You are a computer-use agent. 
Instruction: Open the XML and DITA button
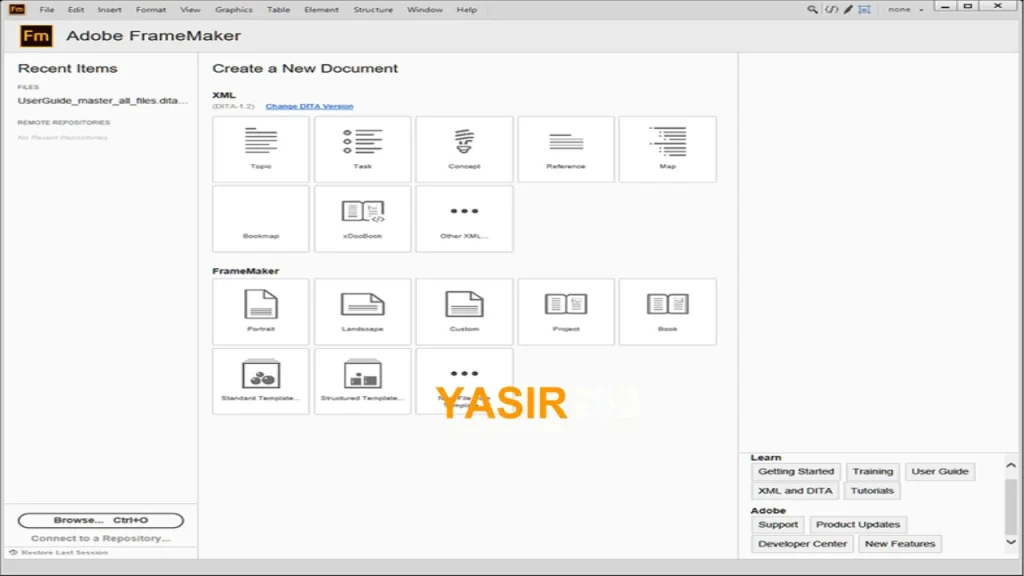(x=795, y=491)
